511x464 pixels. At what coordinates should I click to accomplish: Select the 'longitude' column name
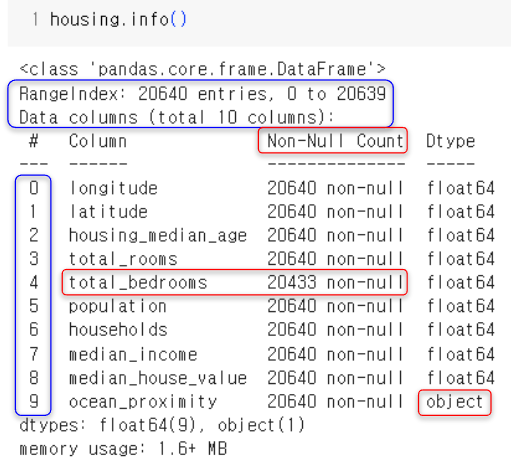point(113,188)
